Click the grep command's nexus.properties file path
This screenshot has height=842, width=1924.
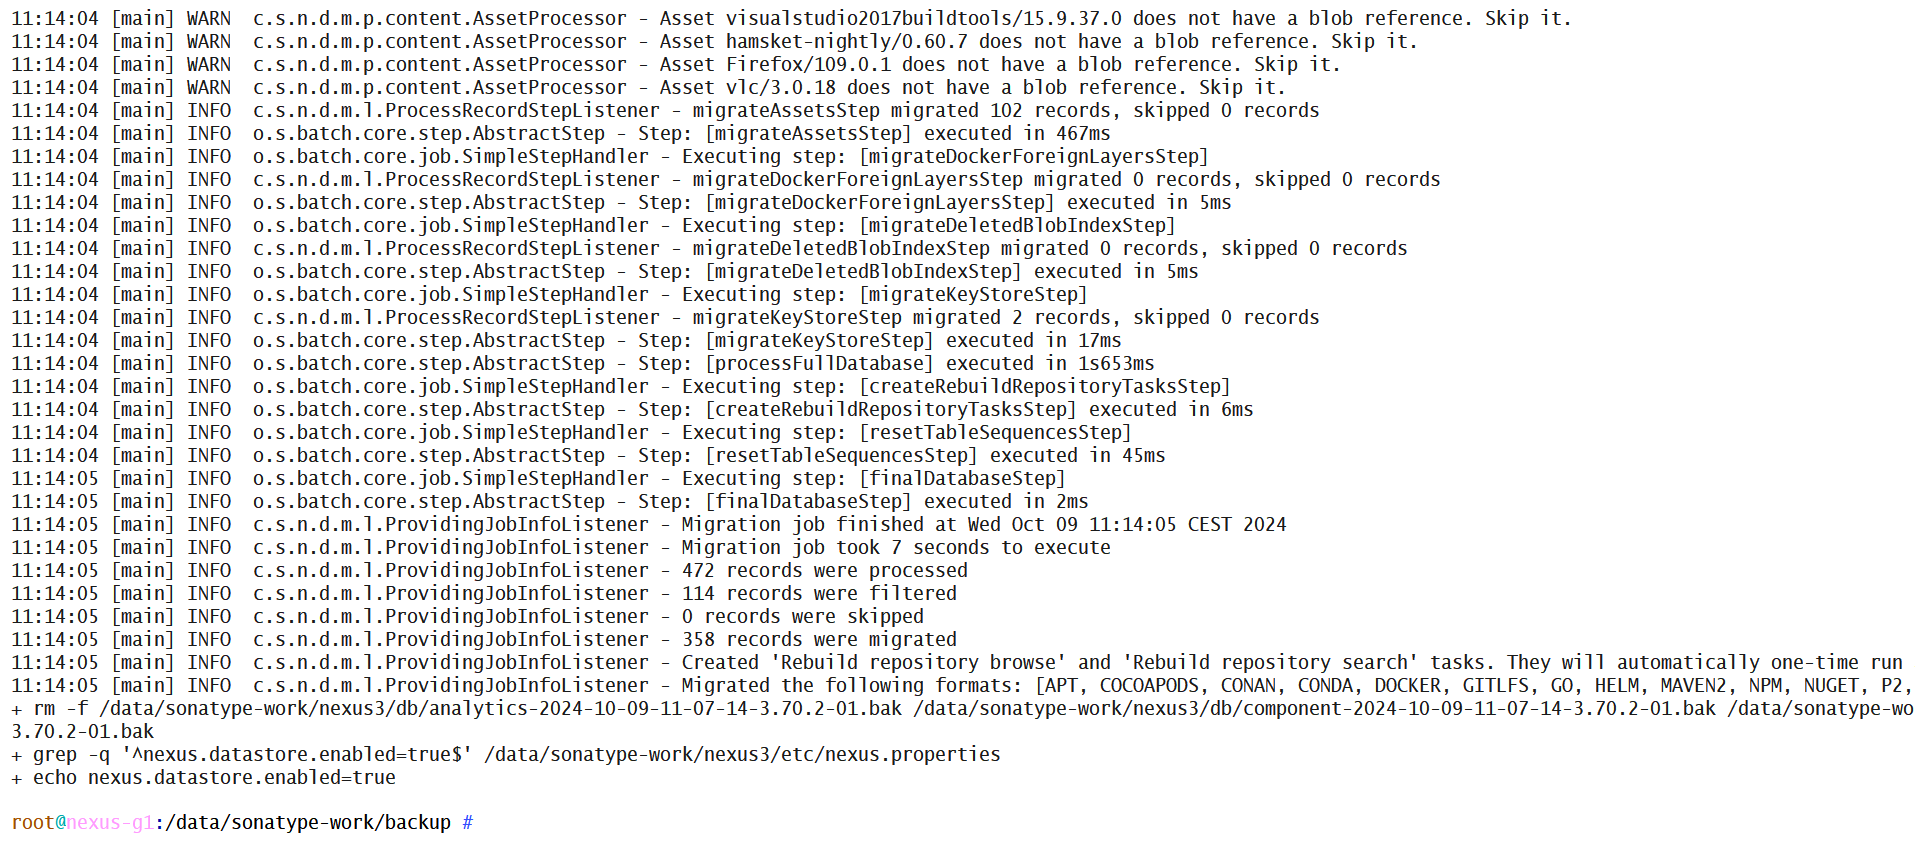point(742,755)
